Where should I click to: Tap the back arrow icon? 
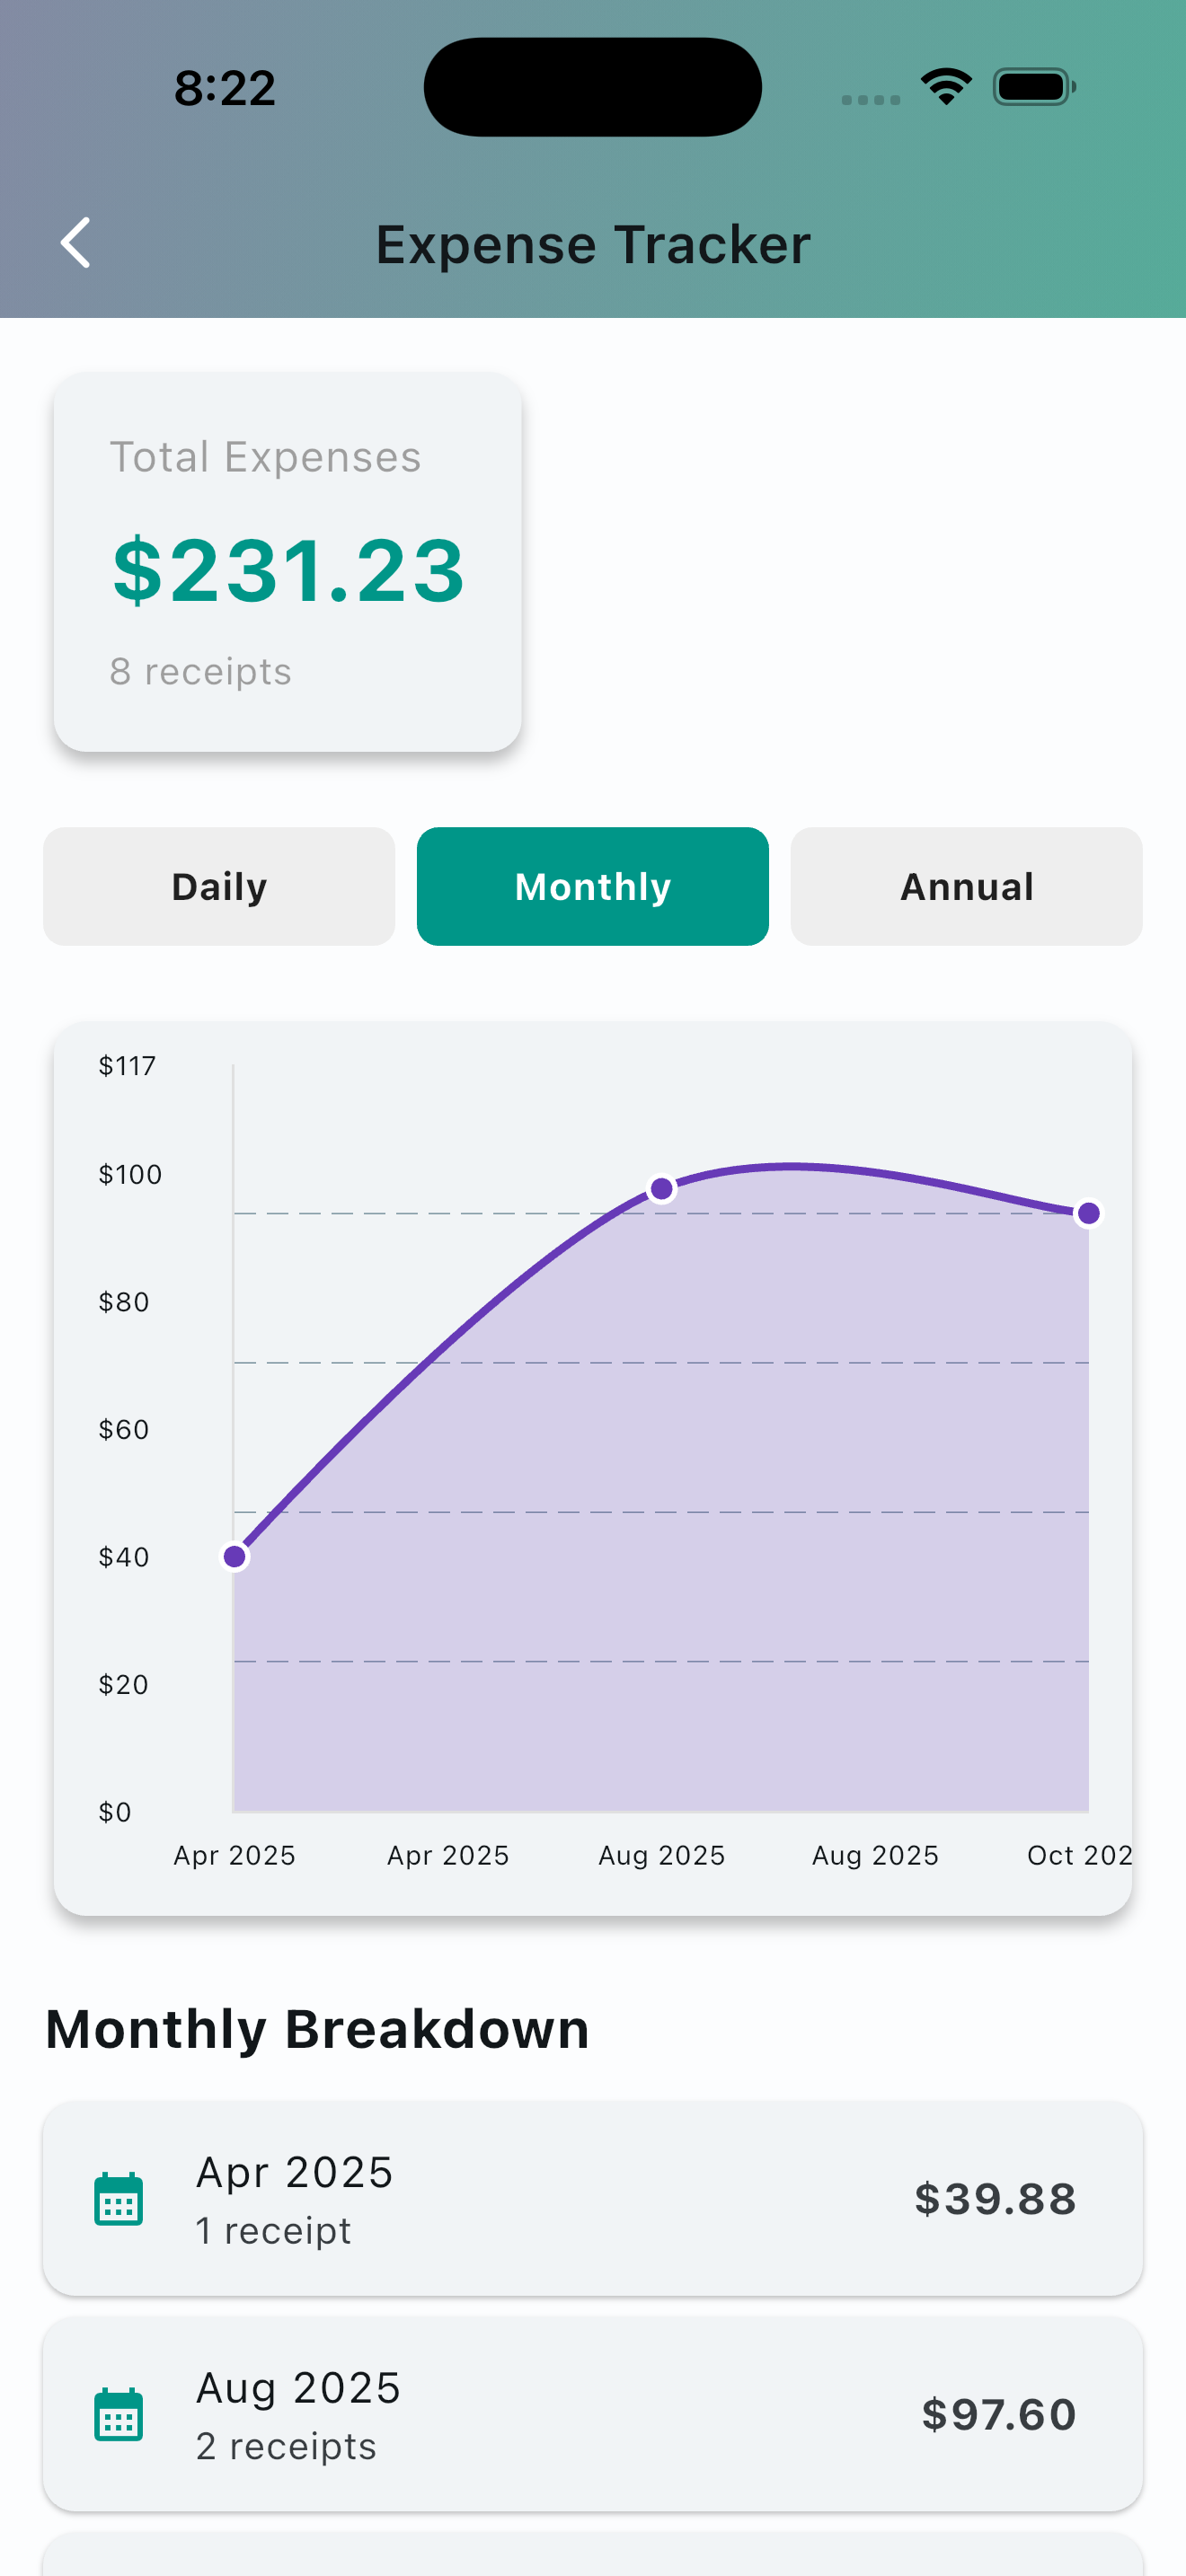[x=76, y=243]
